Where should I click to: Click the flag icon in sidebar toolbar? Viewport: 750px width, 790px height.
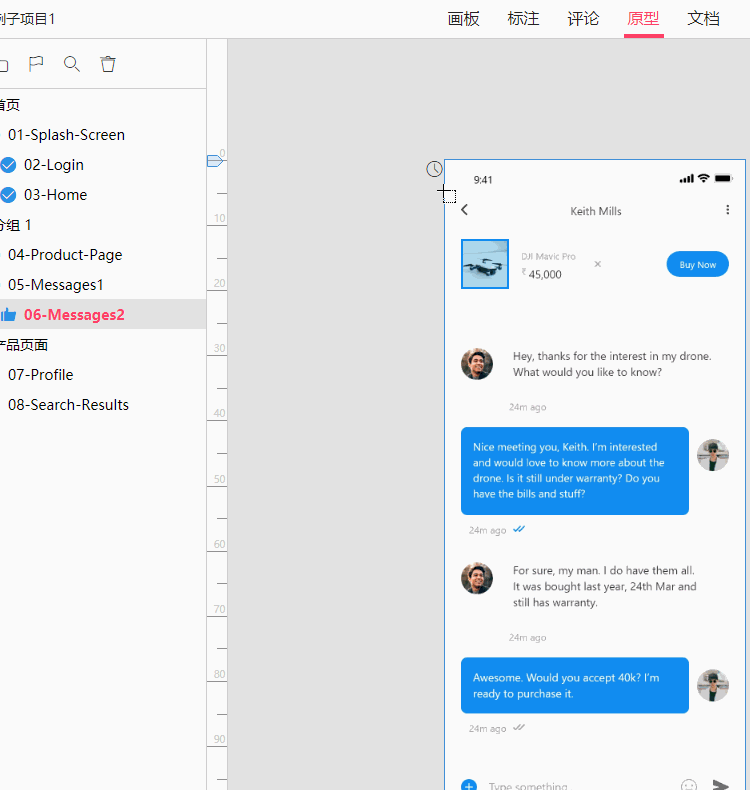36,64
